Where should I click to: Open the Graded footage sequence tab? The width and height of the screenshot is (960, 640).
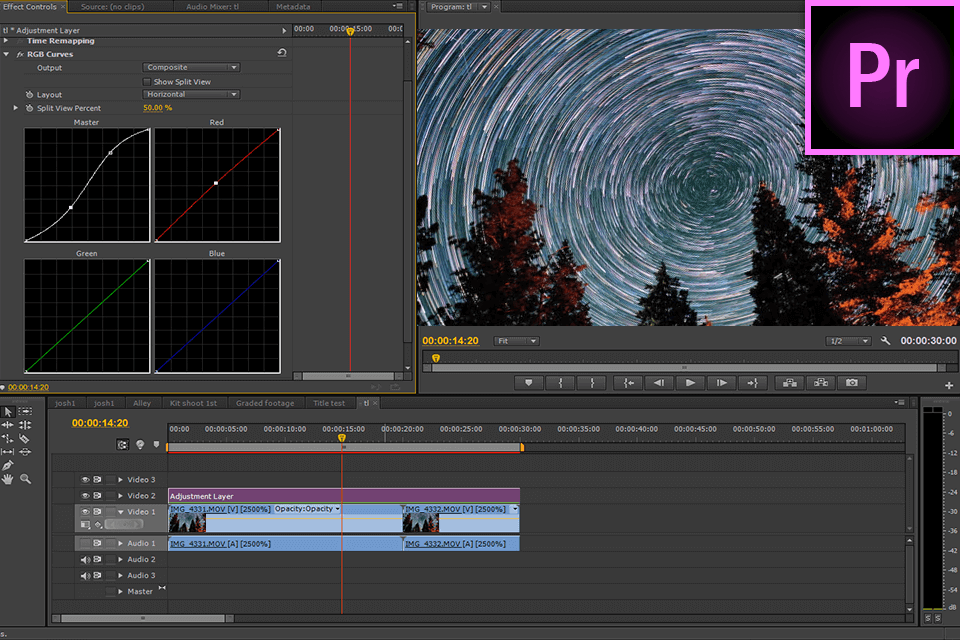(265, 403)
